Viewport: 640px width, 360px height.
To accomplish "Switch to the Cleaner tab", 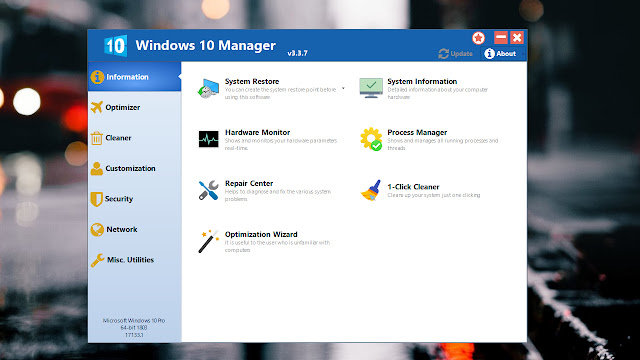I will 135,138.
